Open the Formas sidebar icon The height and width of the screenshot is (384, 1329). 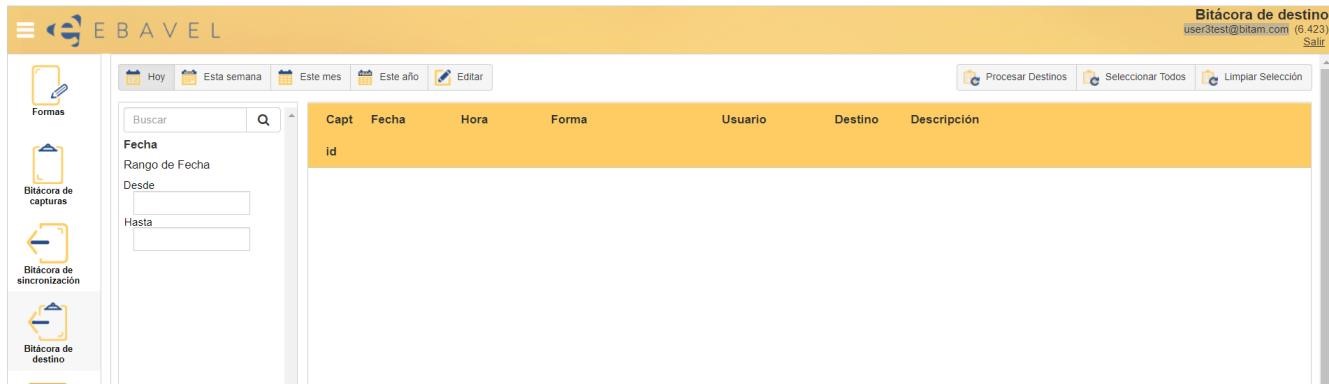coord(49,92)
